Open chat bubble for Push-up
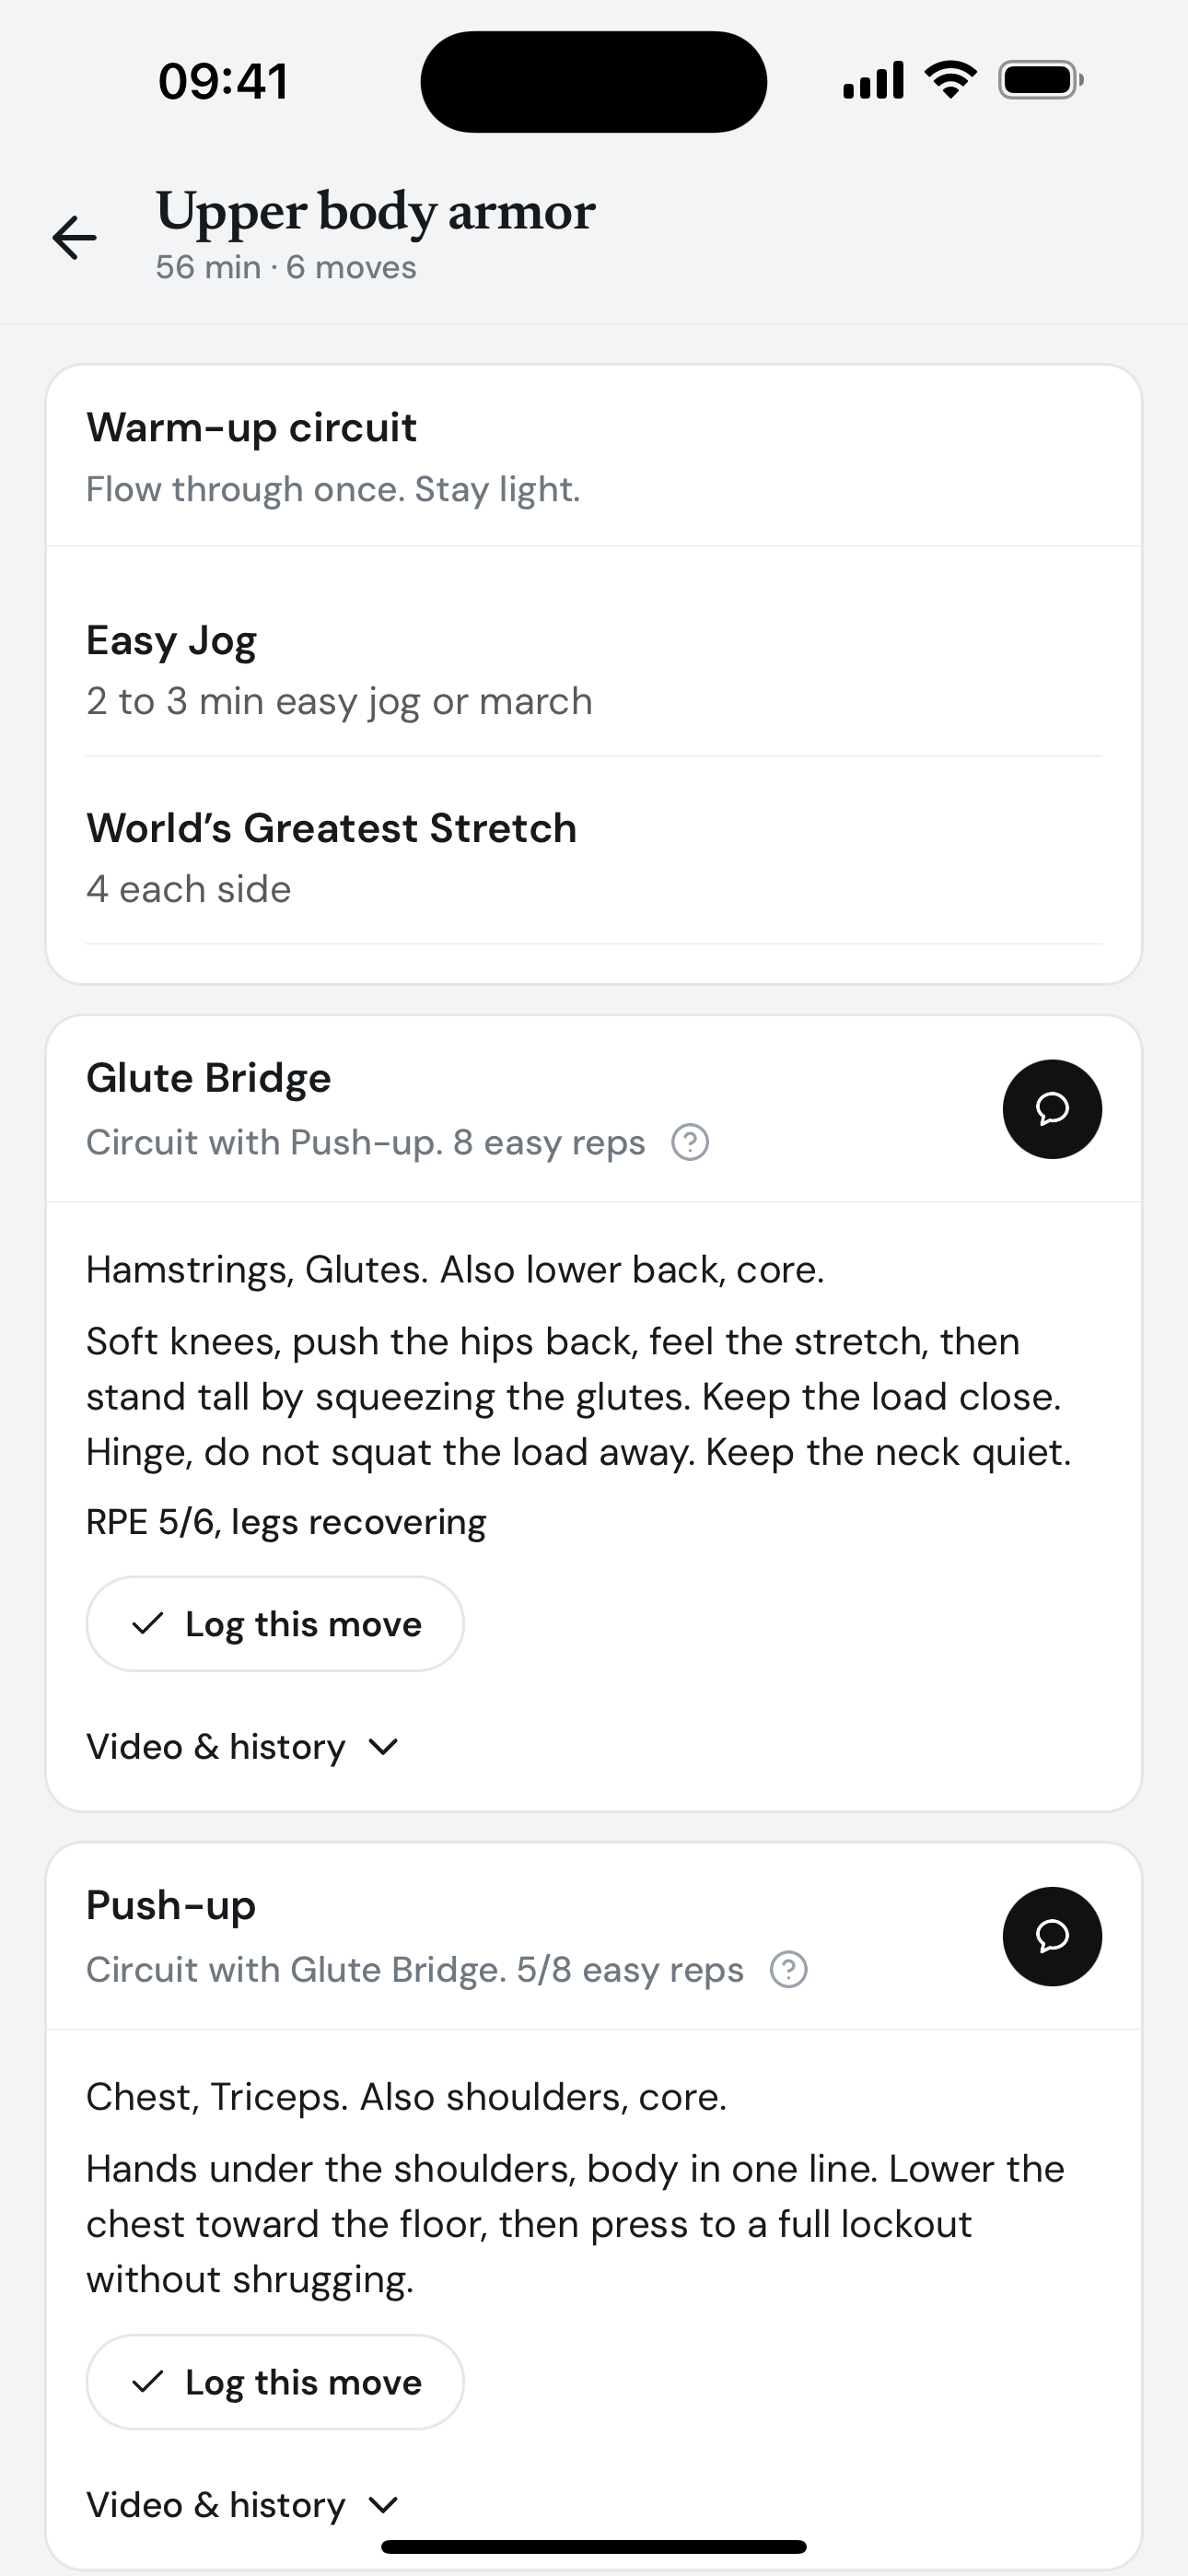Image resolution: width=1188 pixels, height=2576 pixels. 1052,1936
